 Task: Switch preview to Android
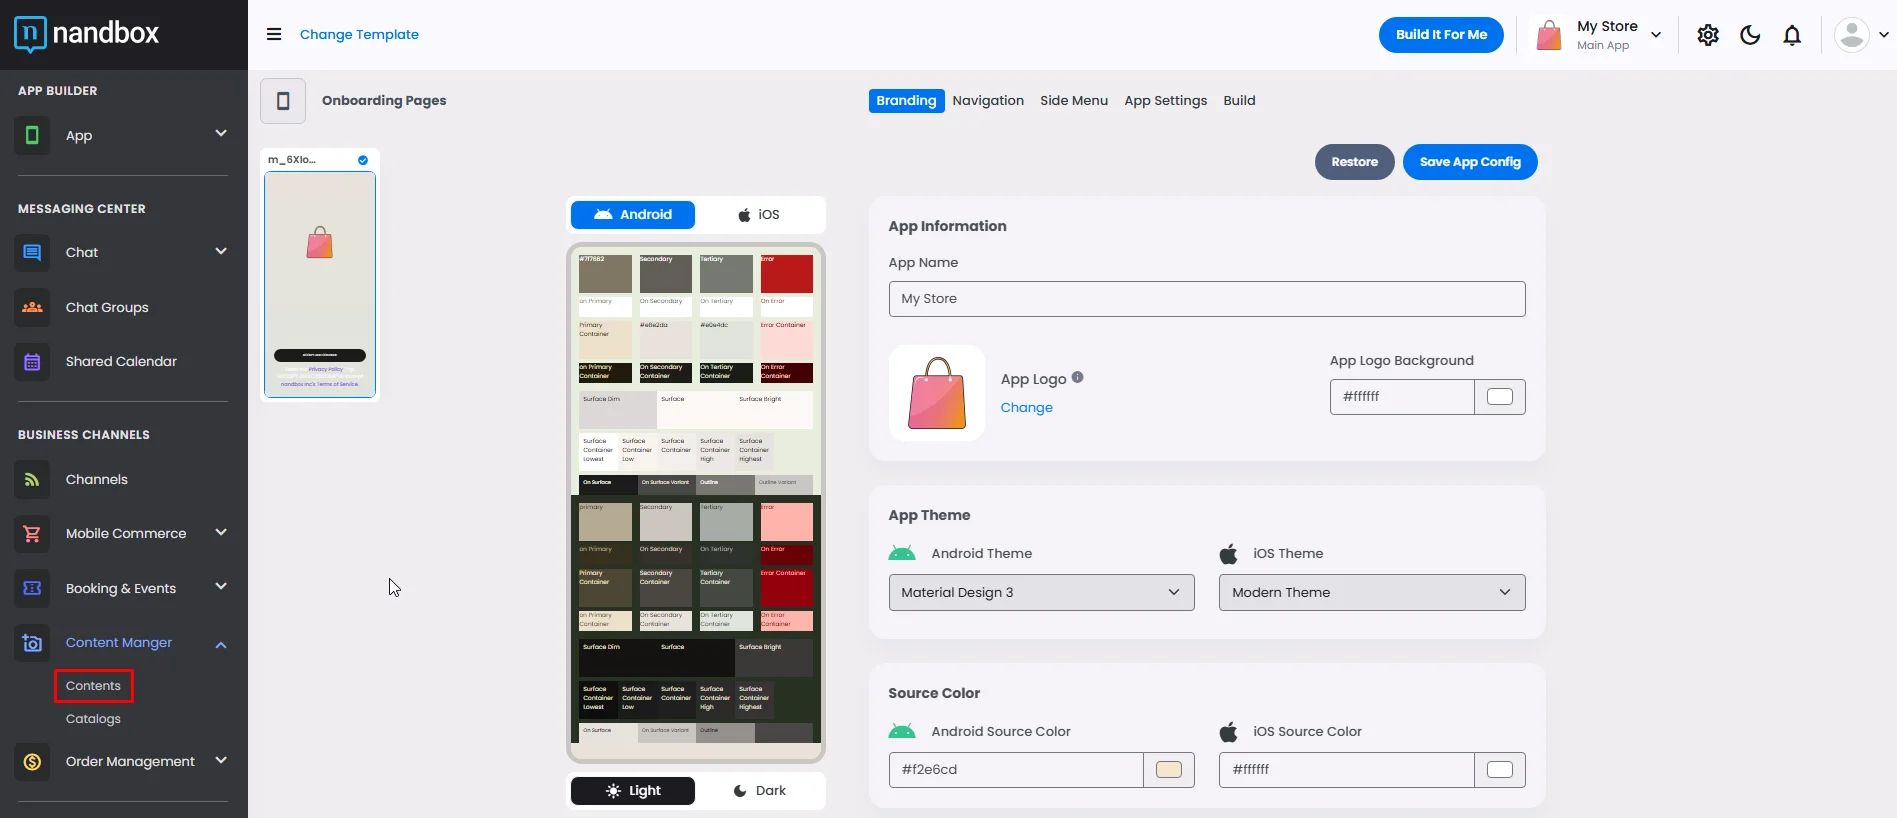pos(633,215)
